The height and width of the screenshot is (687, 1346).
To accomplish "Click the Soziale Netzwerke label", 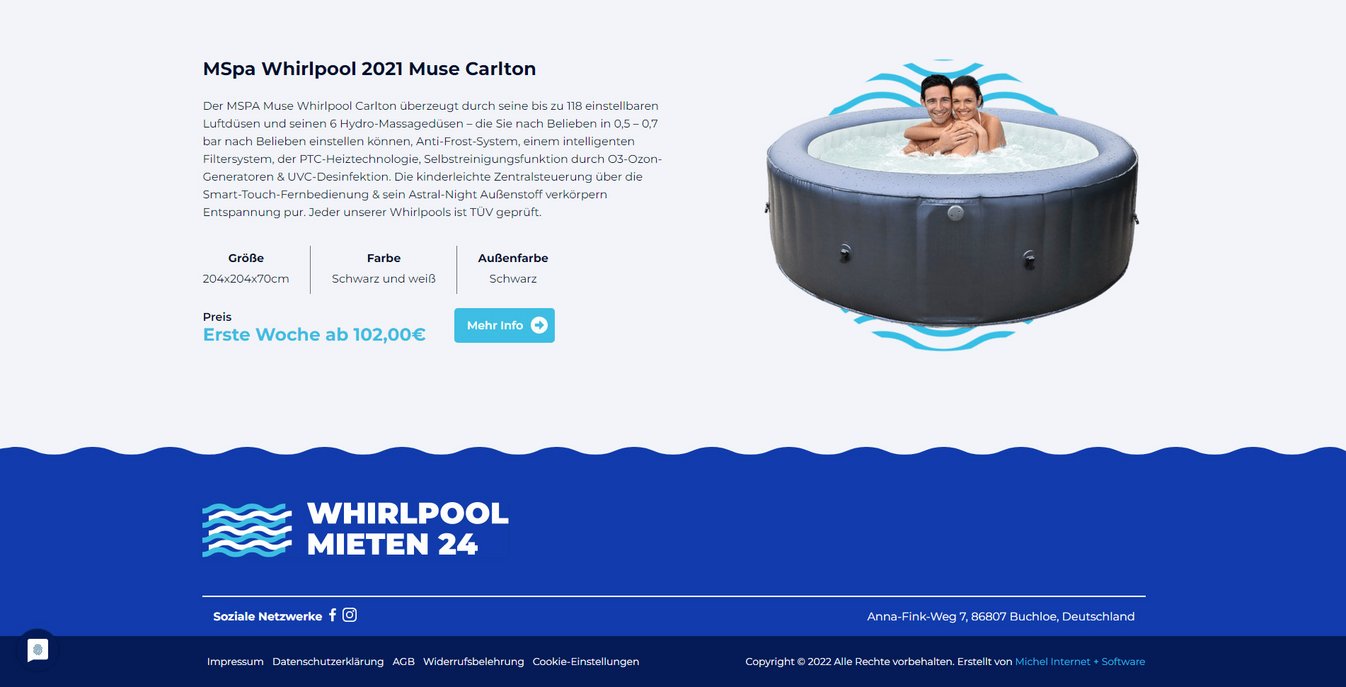I will [x=268, y=617].
